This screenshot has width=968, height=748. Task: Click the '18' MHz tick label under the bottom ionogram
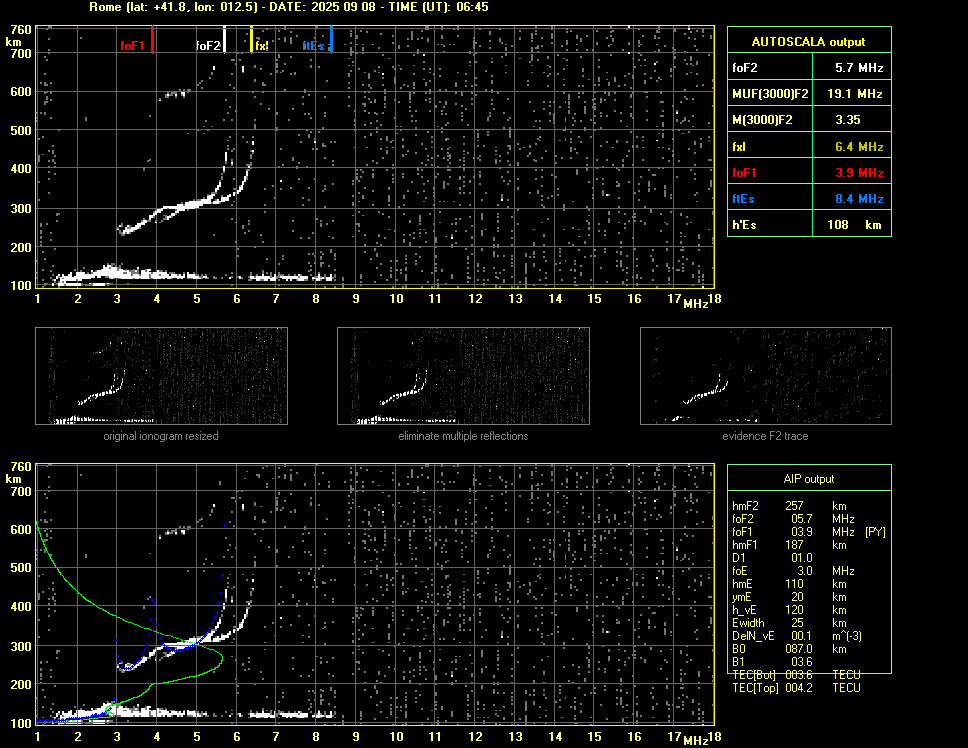click(x=714, y=737)
